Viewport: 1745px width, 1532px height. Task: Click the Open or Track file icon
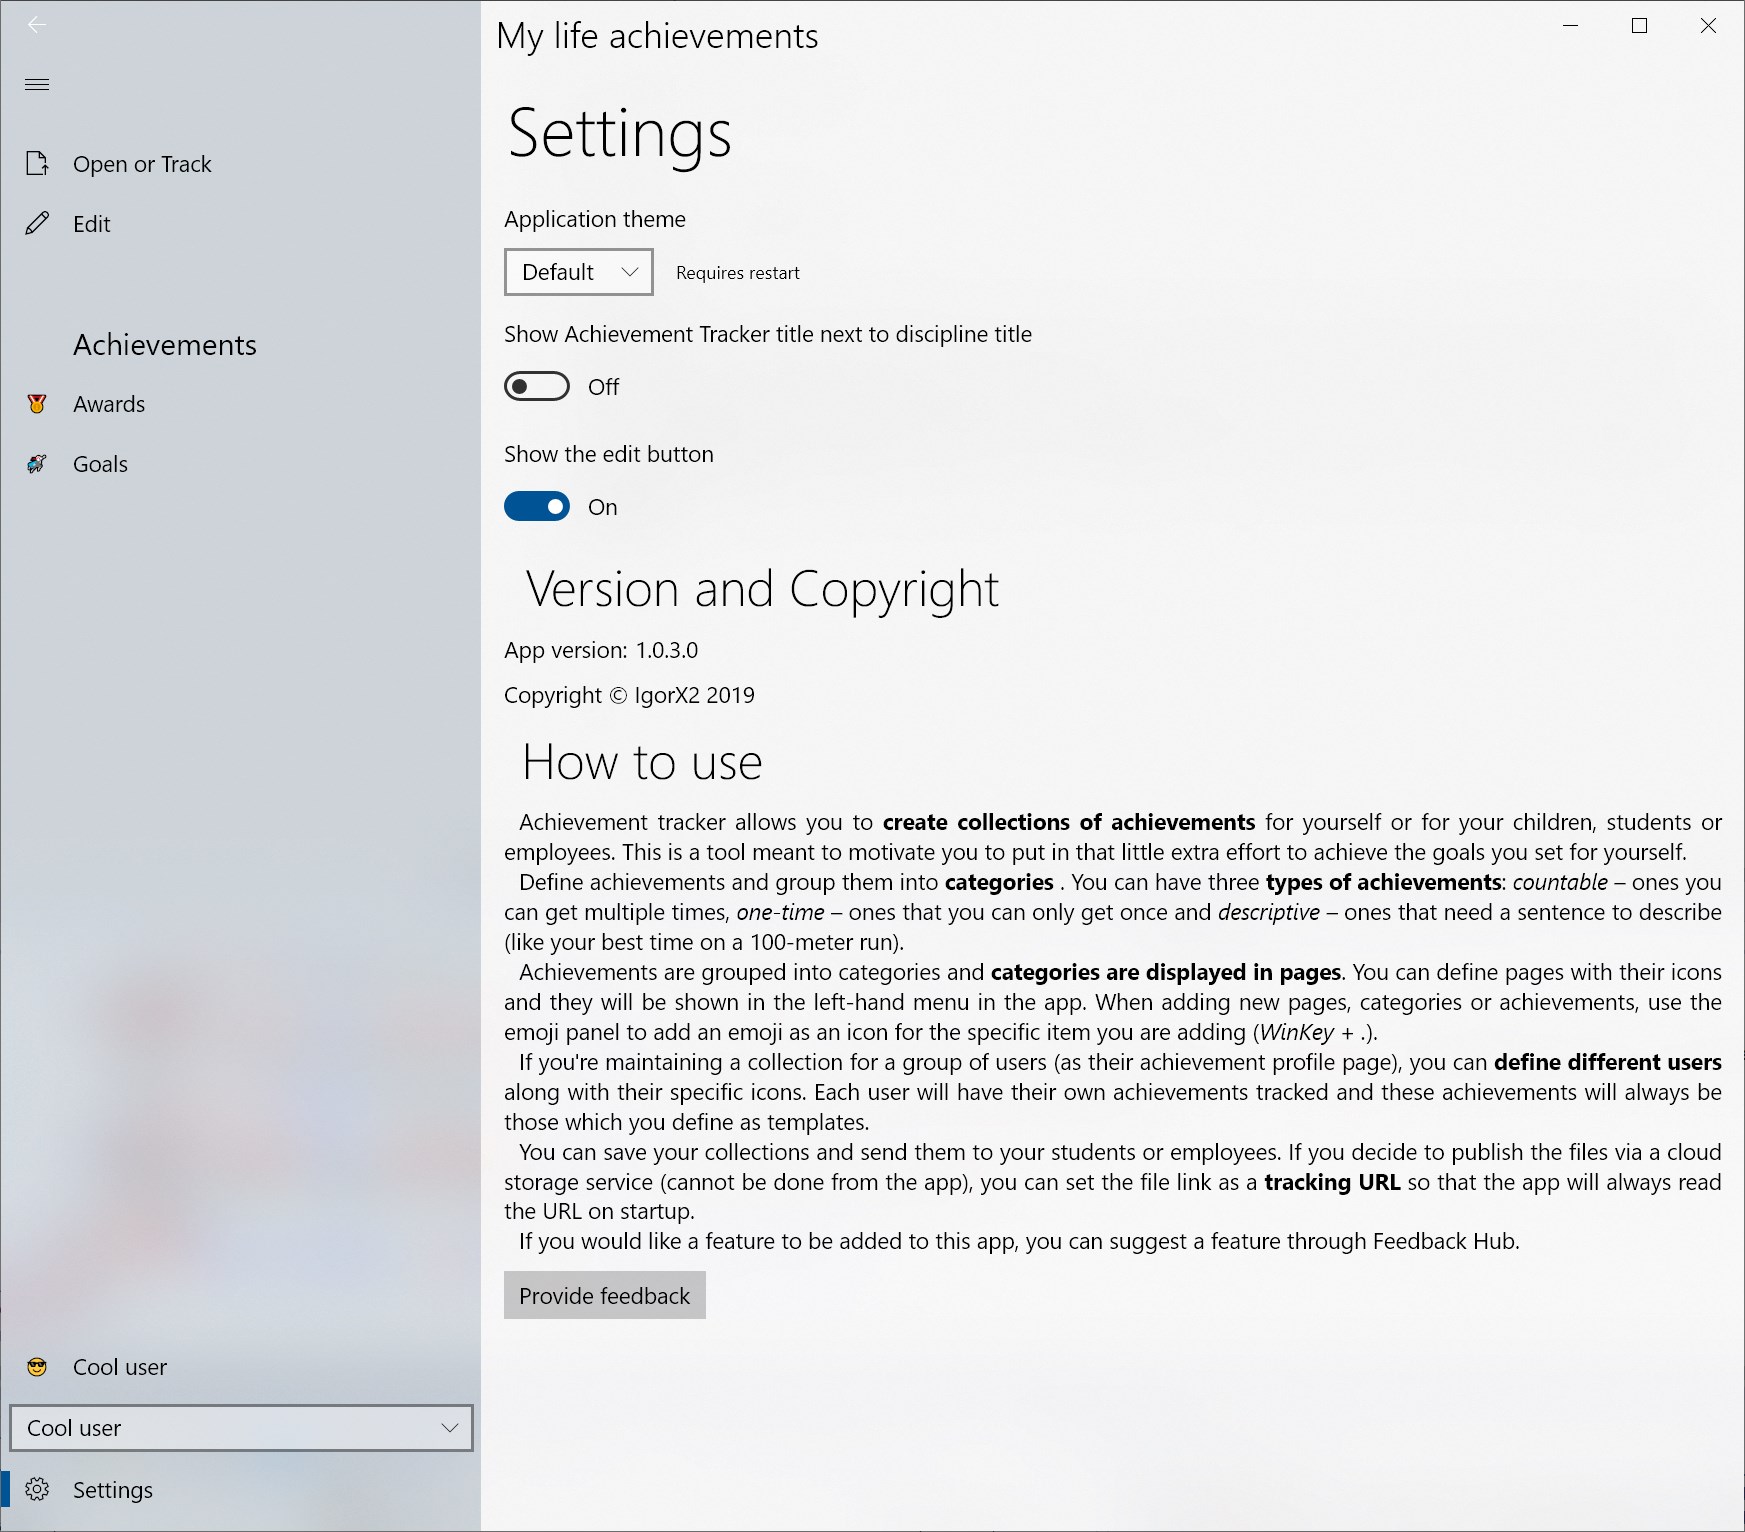point(37,163)
